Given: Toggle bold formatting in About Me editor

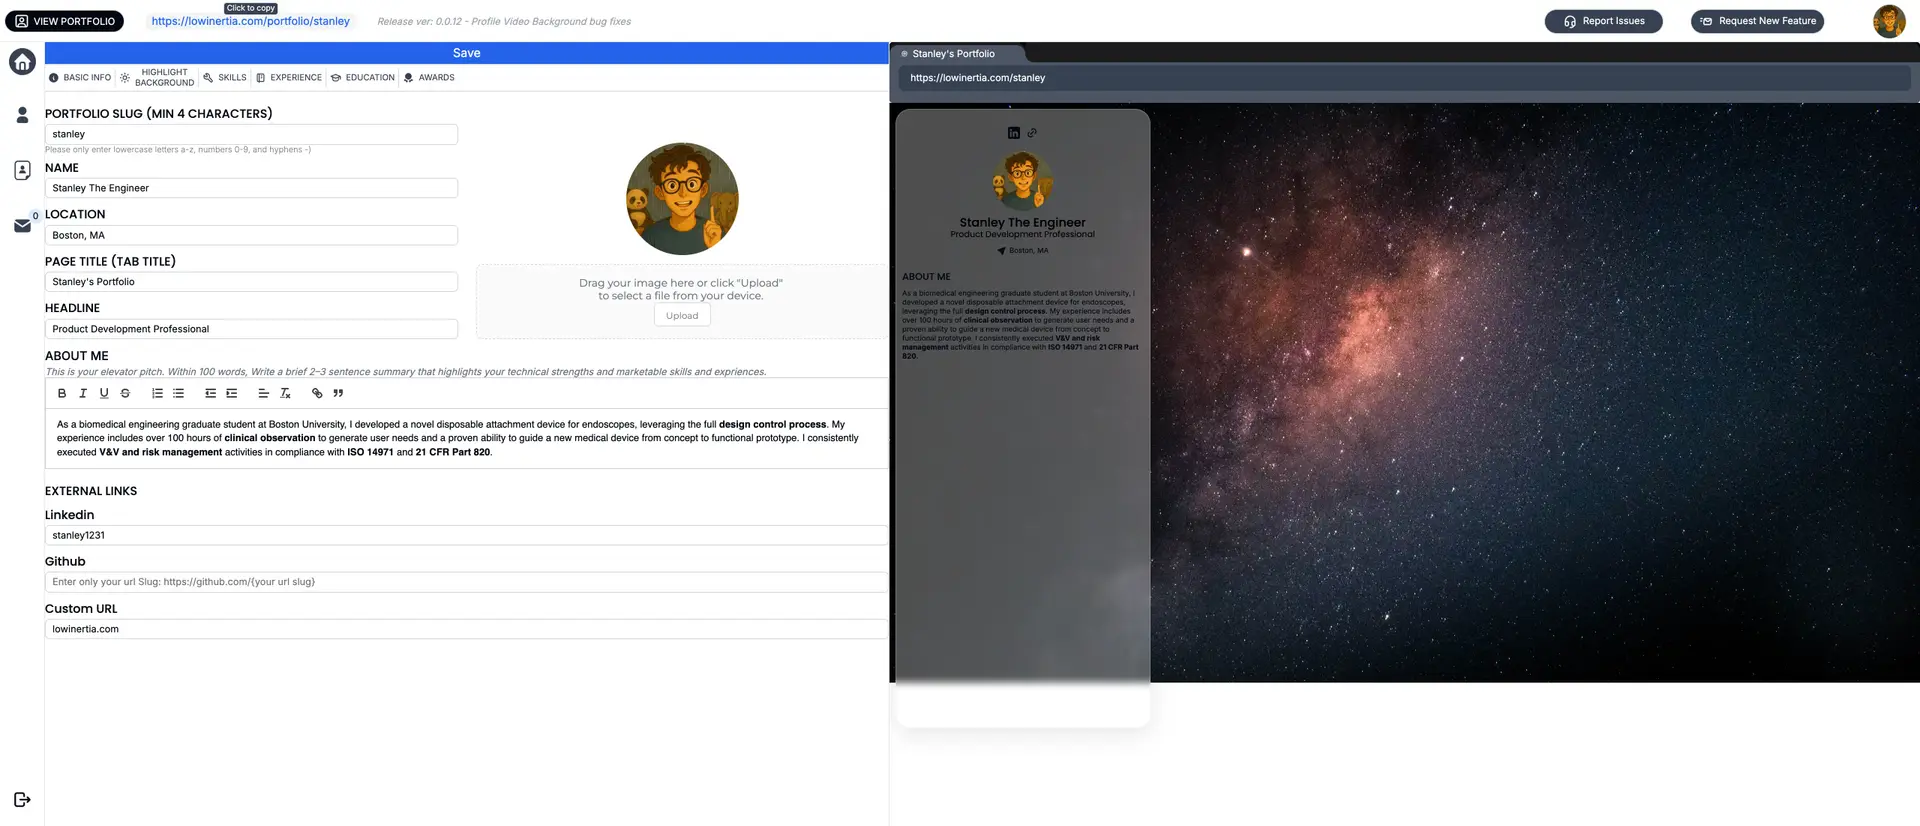Looking at the screenshot, I should [62, 394].
